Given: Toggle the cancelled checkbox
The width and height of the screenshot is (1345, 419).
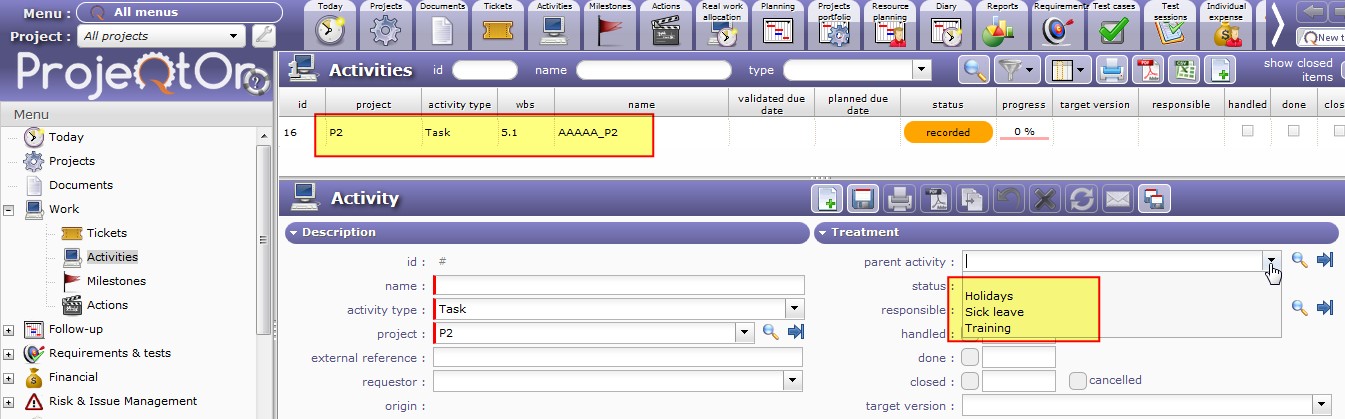Looking at the screenshot, I should [1077, 380].
